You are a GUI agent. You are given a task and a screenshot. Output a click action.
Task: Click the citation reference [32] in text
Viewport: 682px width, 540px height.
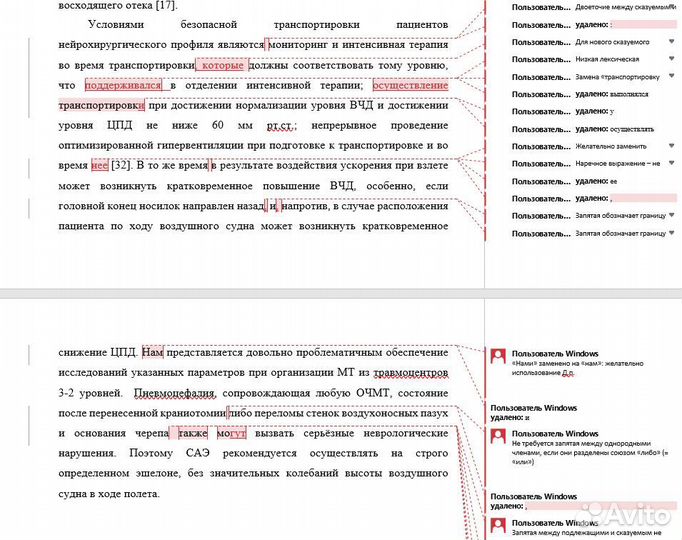click(x=124, y=165)
